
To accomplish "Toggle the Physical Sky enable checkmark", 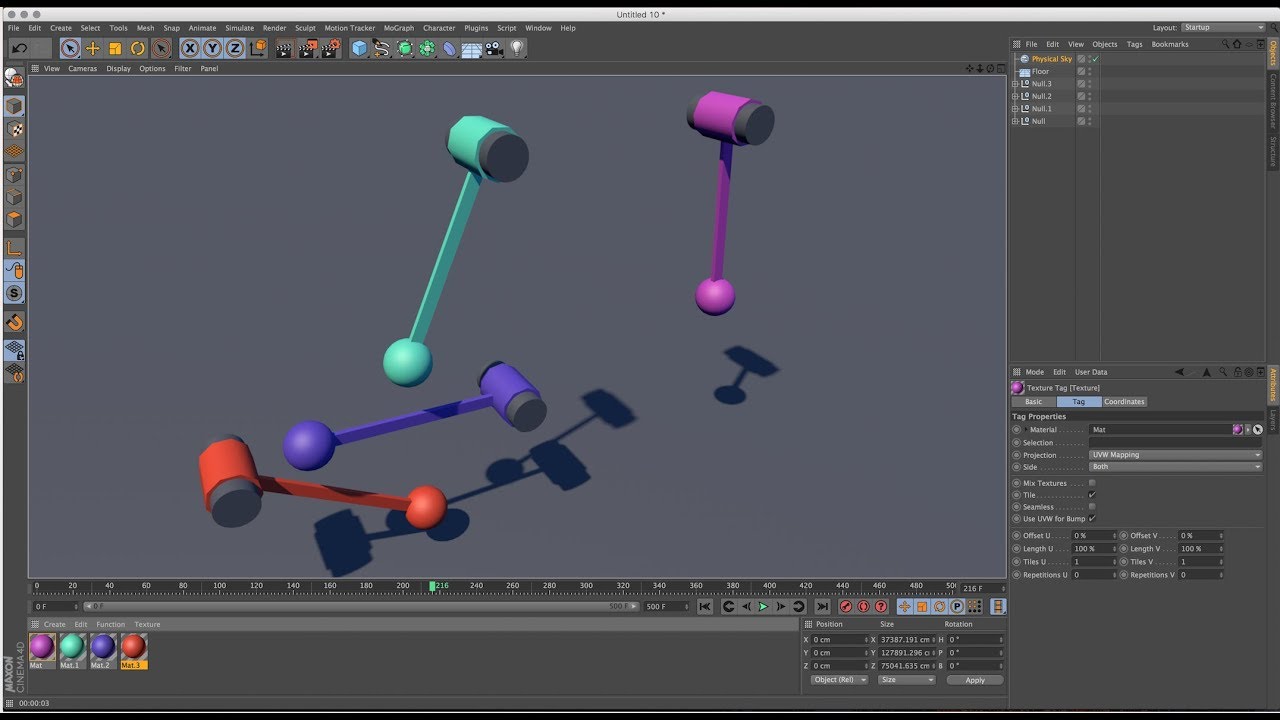I will (1096, 59).
